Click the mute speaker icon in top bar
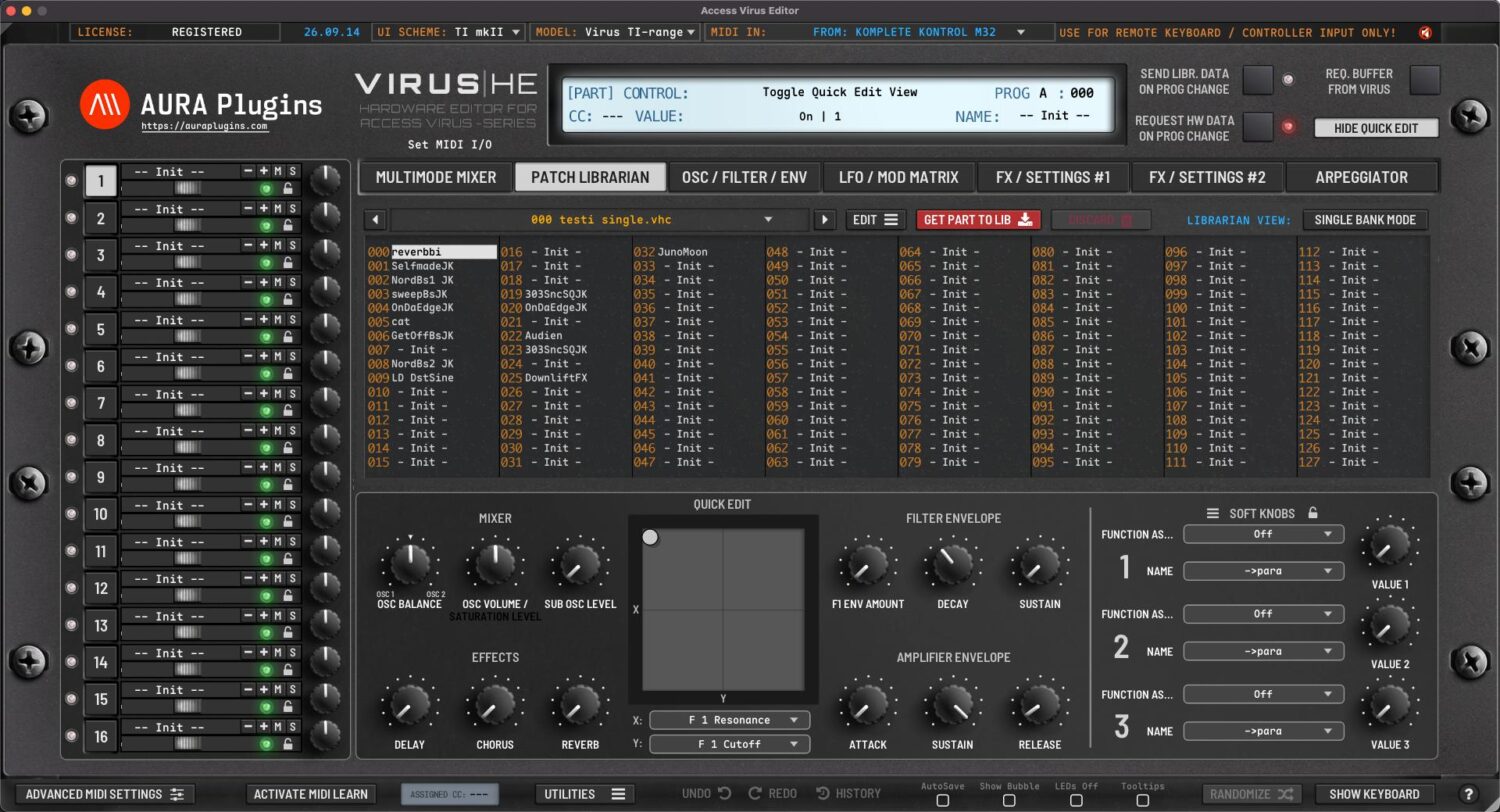This screenshot has width=1500, height=812. 1425,32
